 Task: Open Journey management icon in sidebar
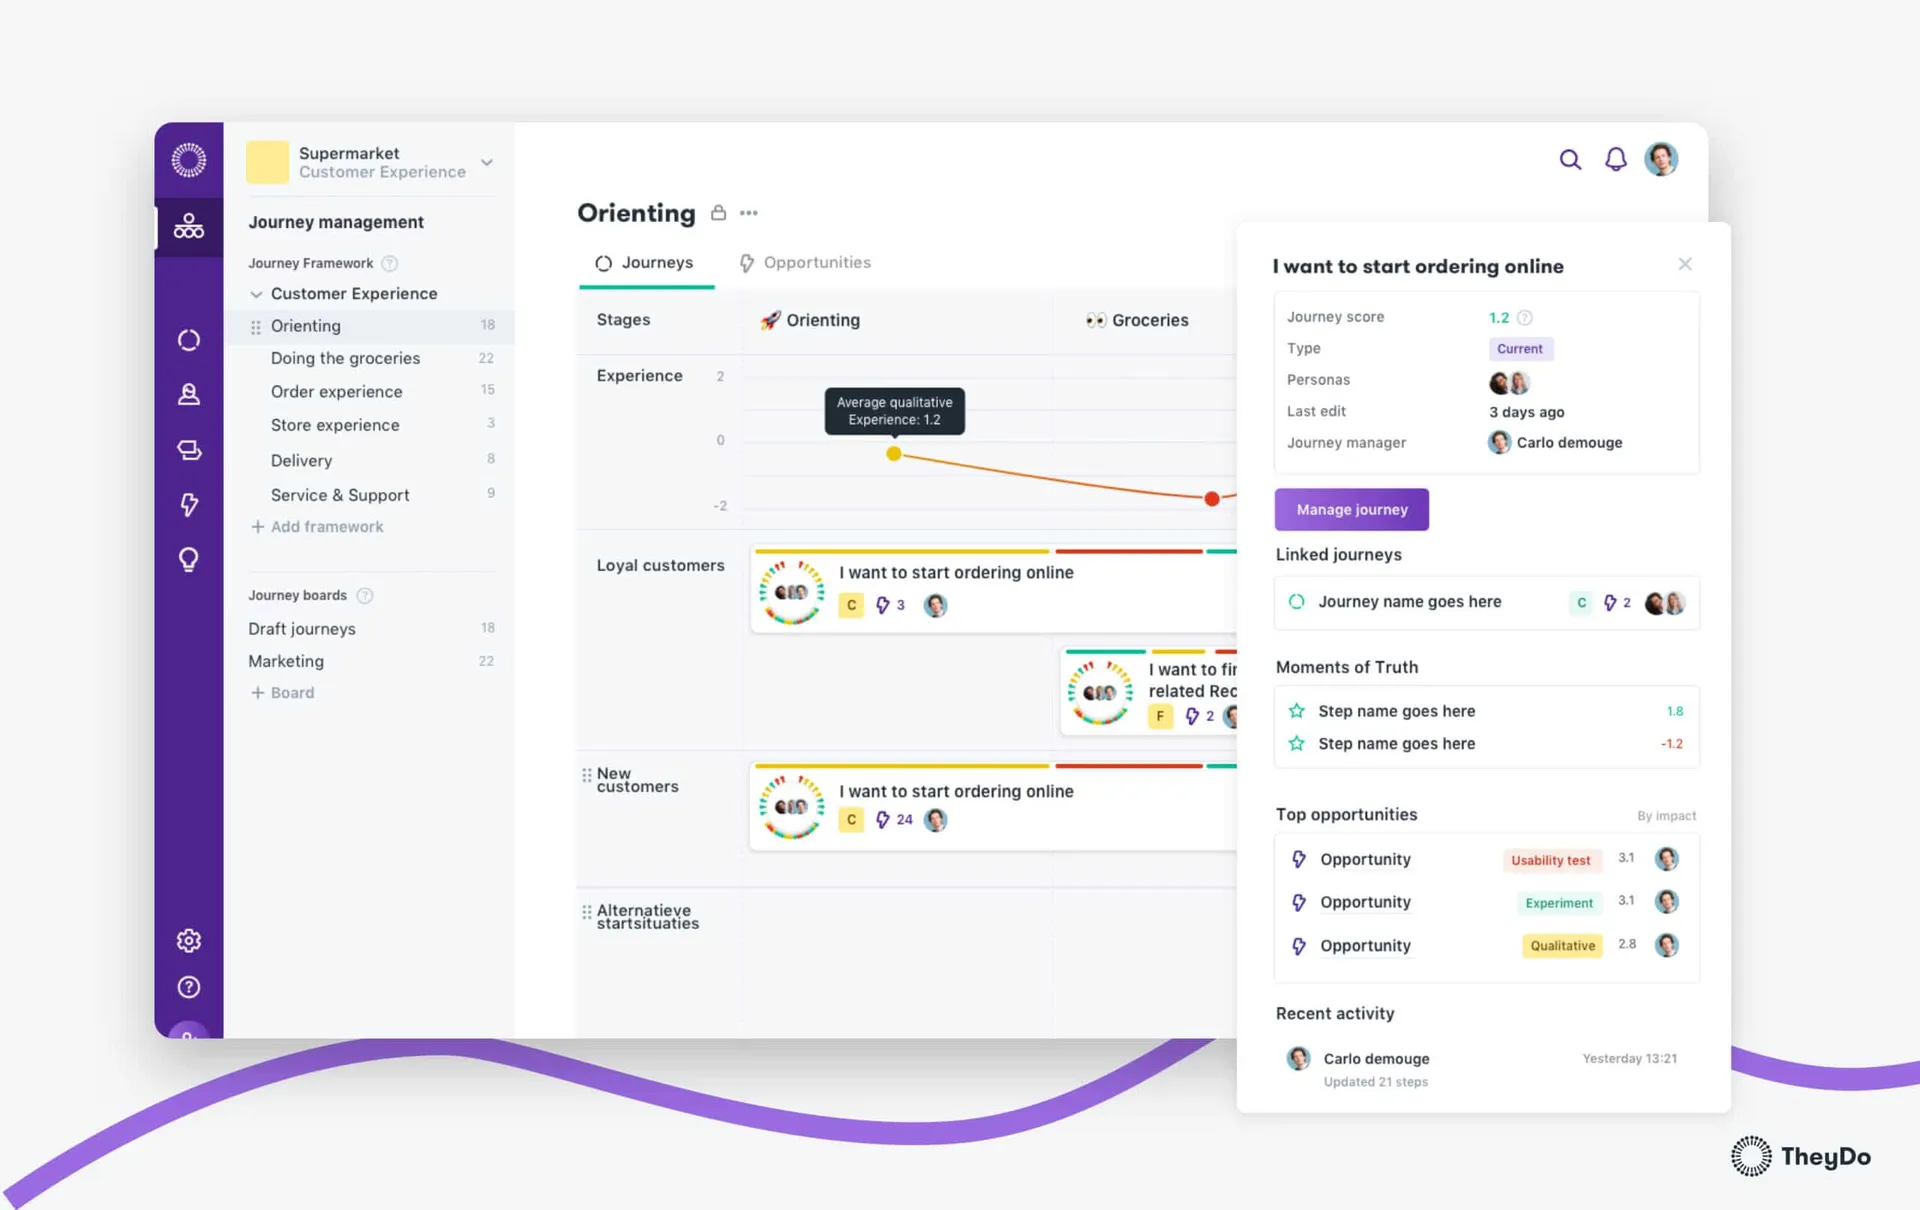tap(188, 226)
